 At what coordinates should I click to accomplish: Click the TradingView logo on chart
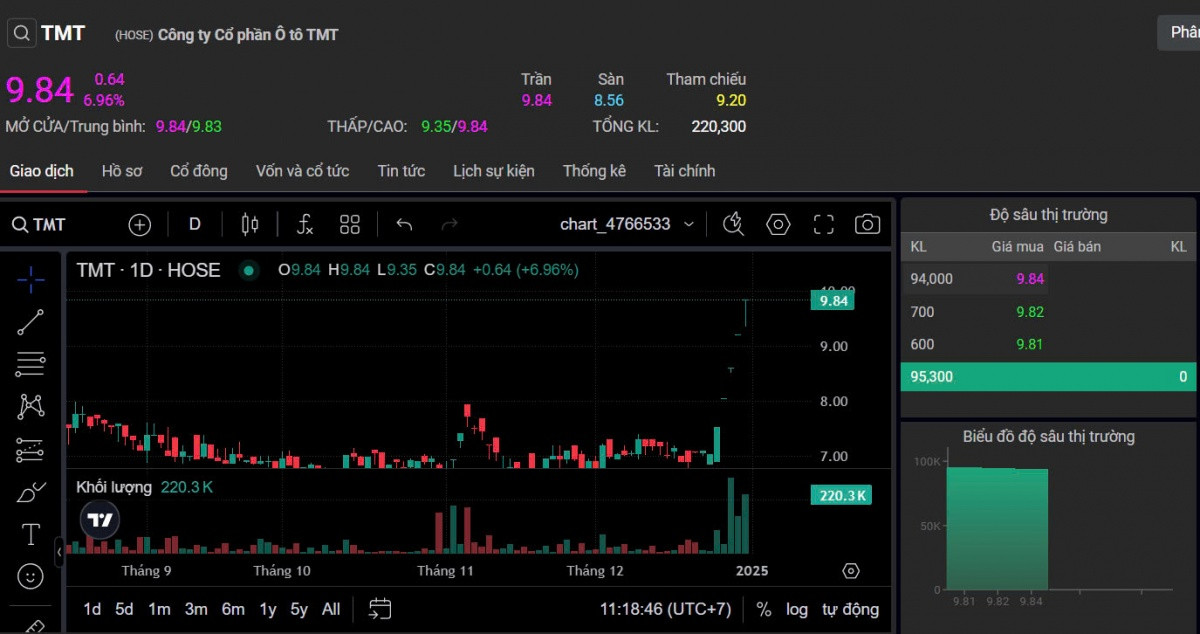(100, 520)
